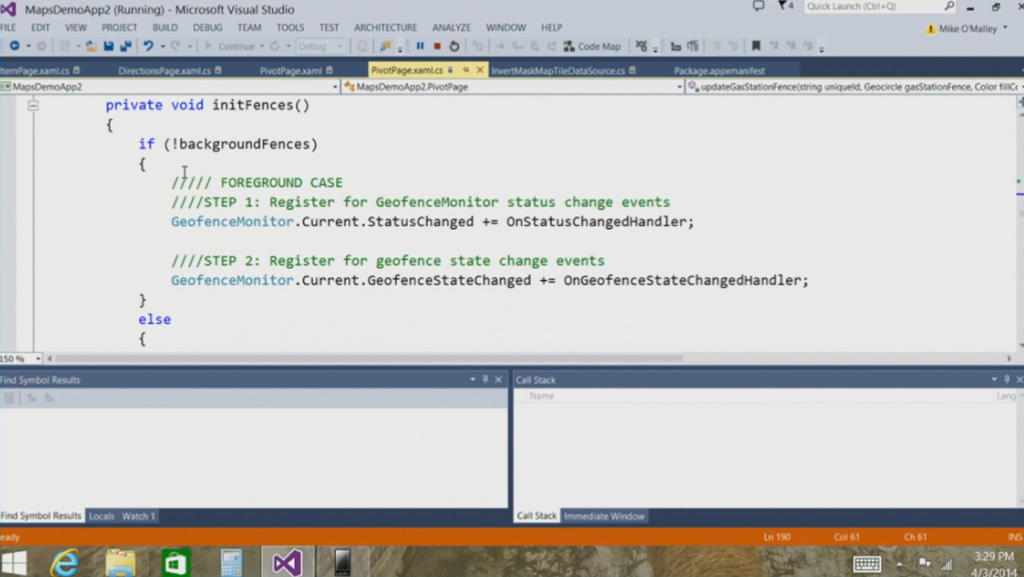
Task: Toggle the pin on PivotPage.xaml.cs tab
Action: point(466,70)
